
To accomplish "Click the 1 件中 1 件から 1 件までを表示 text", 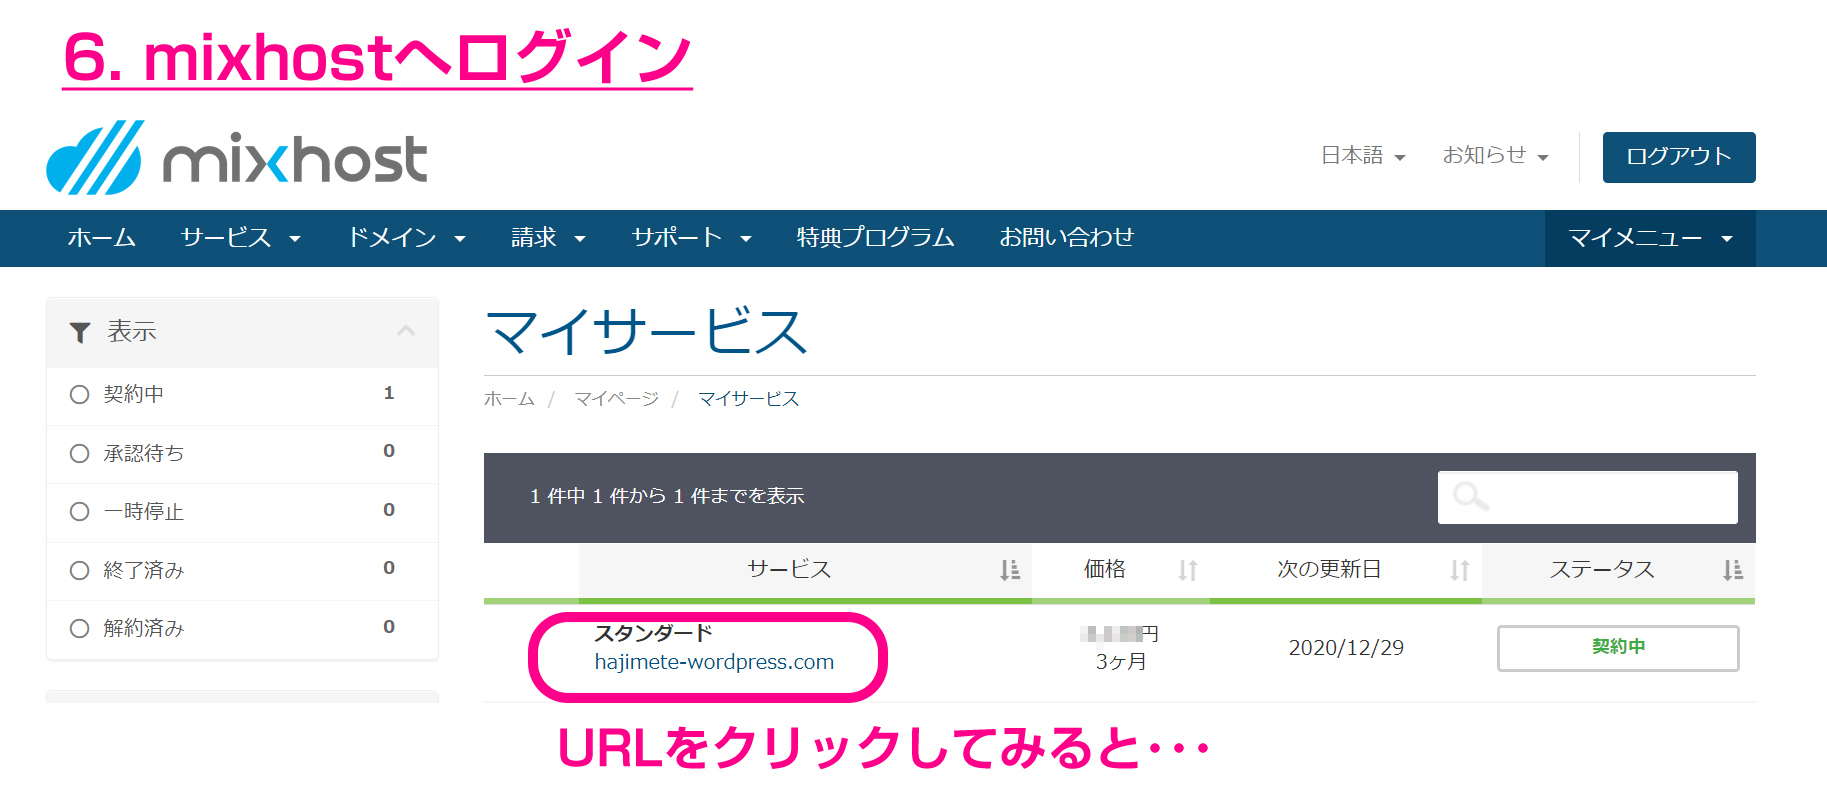I will (x=667, y=496).
